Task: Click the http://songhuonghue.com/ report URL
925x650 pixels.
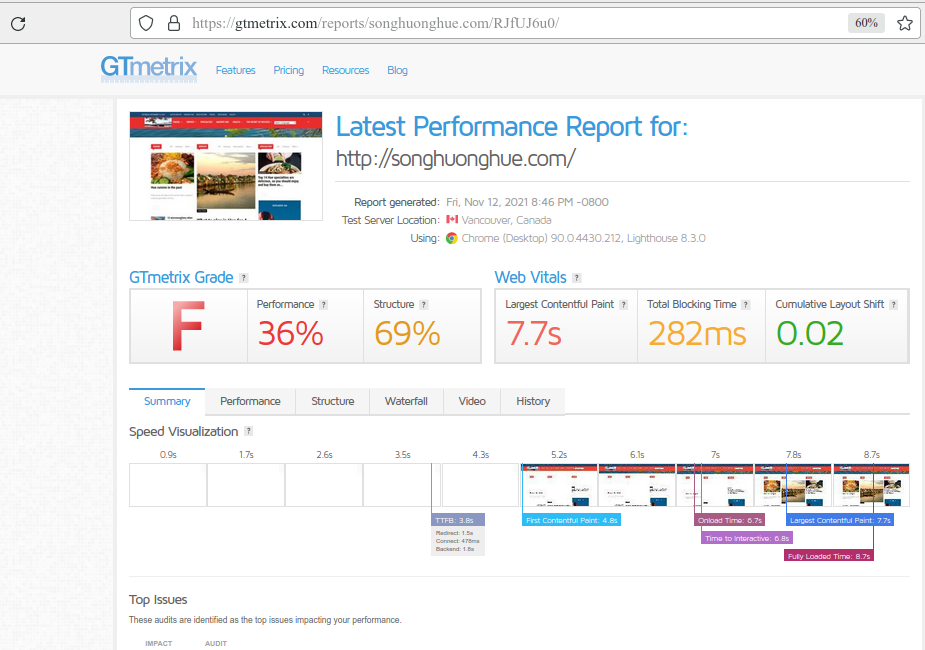Action: click(455, 159)
